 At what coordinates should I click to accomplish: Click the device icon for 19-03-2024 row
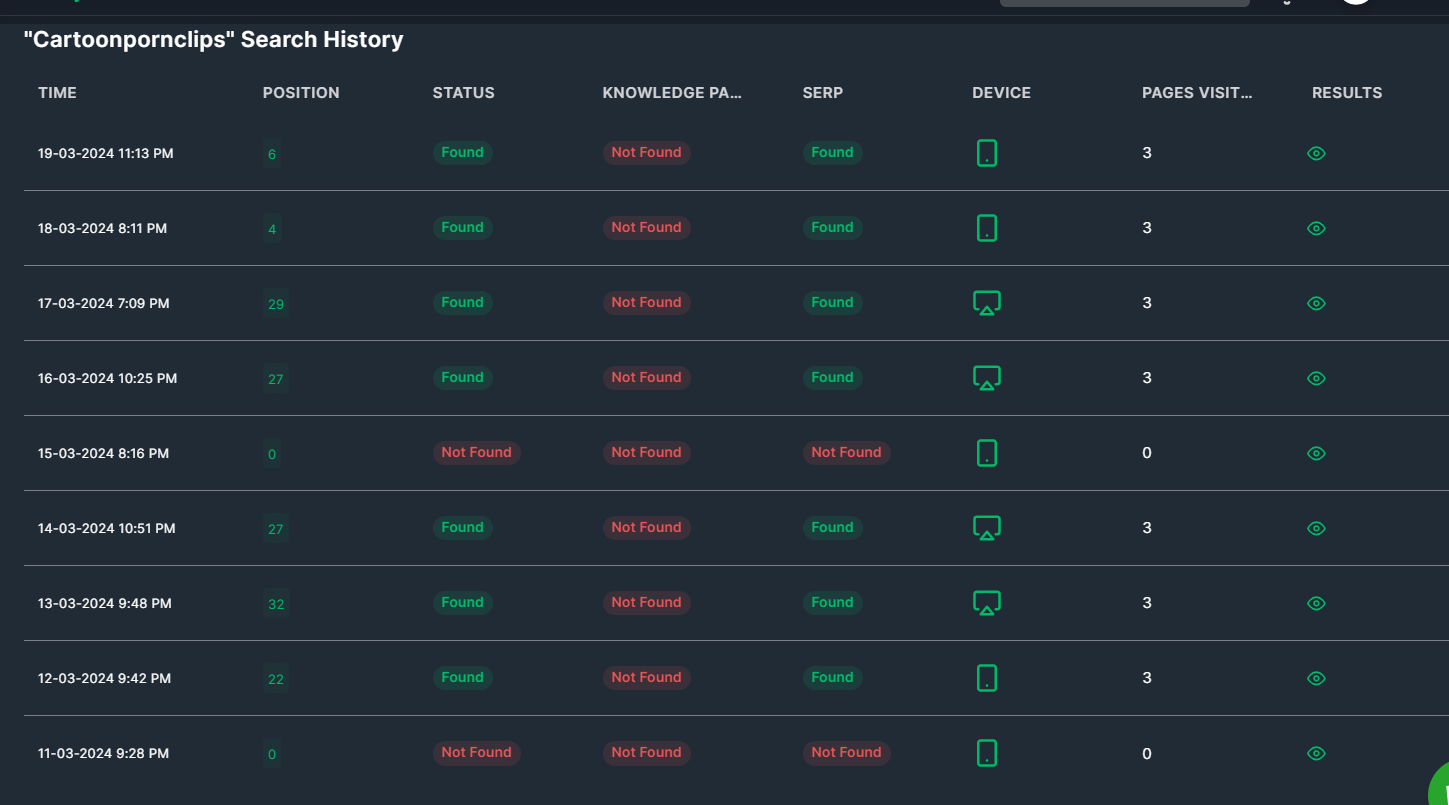(x=987, y=153)
